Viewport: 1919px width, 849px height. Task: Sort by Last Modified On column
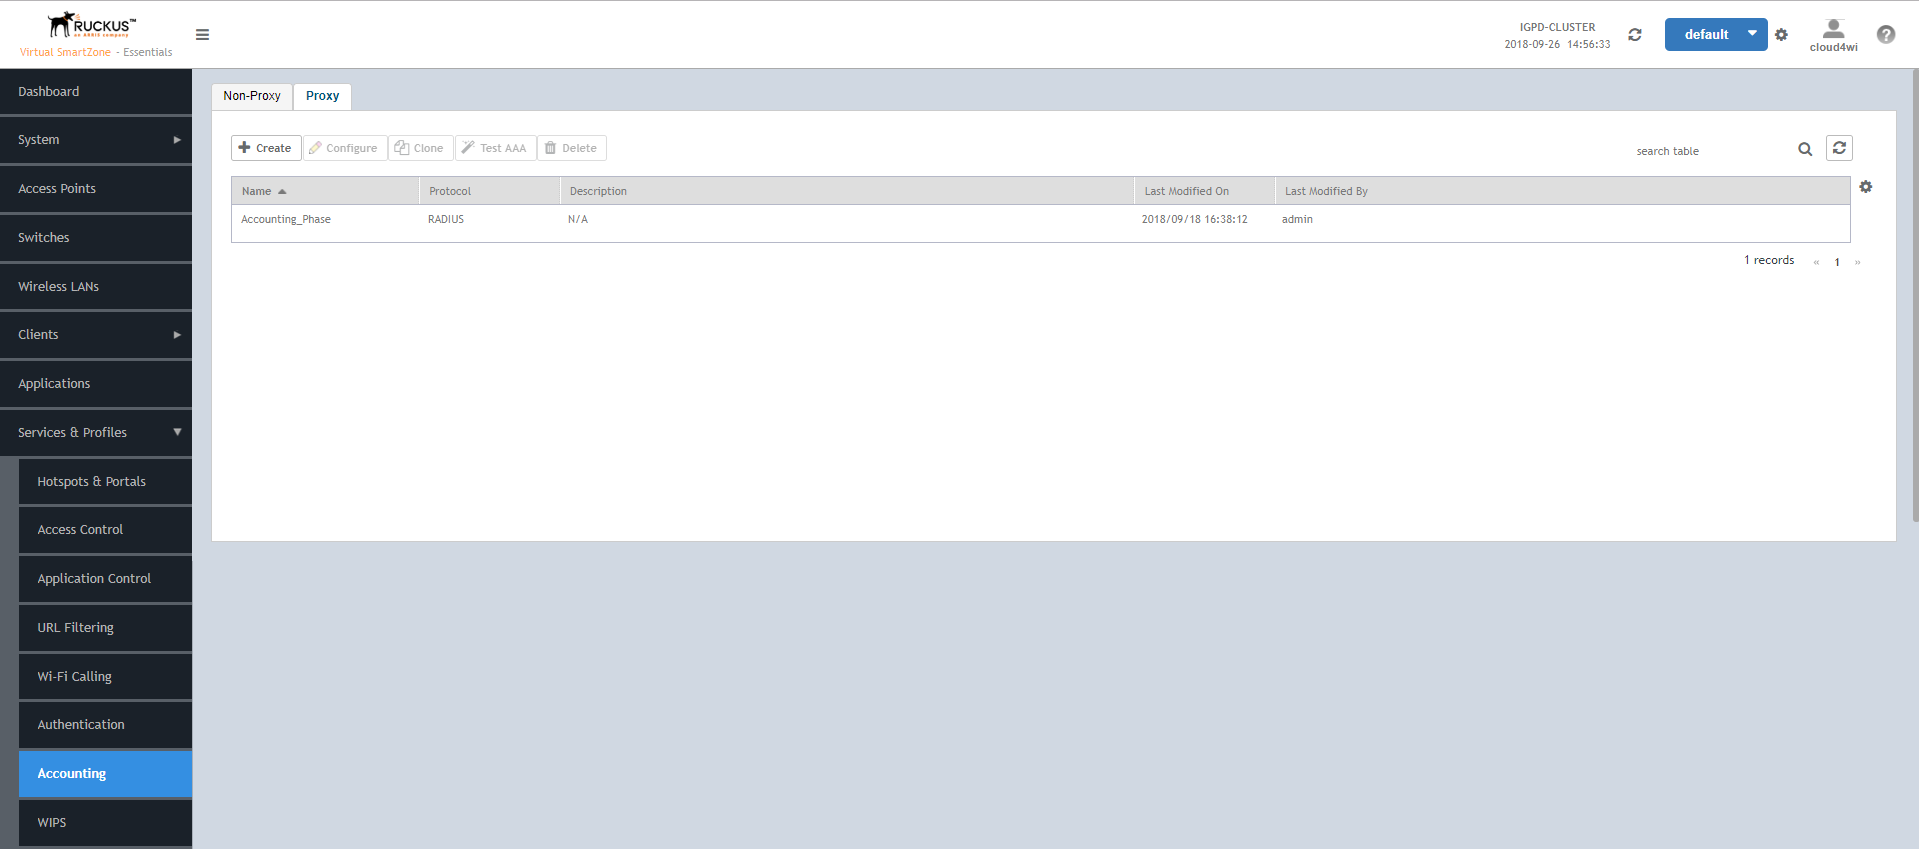point(1205,191)
